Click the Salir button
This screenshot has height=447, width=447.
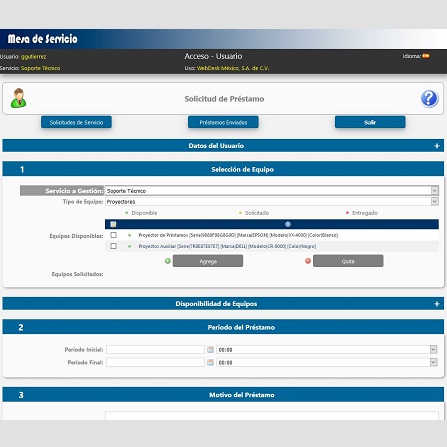(370, 122)
